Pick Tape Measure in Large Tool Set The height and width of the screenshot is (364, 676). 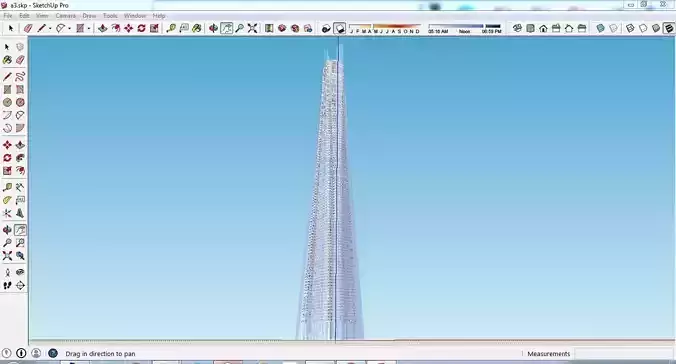7,188
